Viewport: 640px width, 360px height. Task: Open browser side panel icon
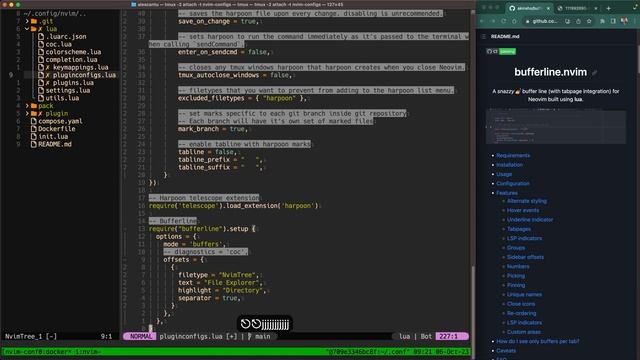pos(613,21)
